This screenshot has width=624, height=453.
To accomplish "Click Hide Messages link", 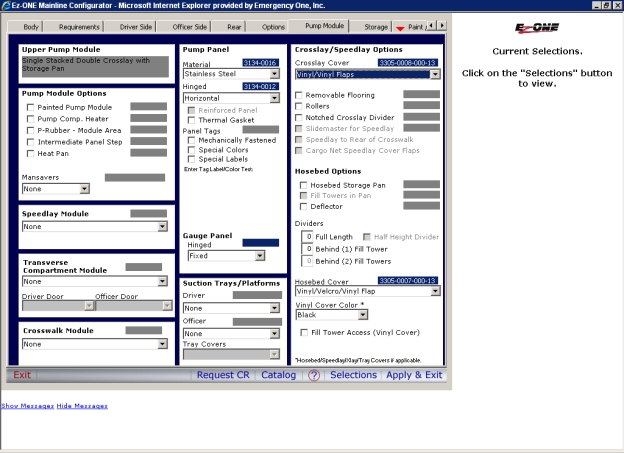I will [x=82, y=406].
